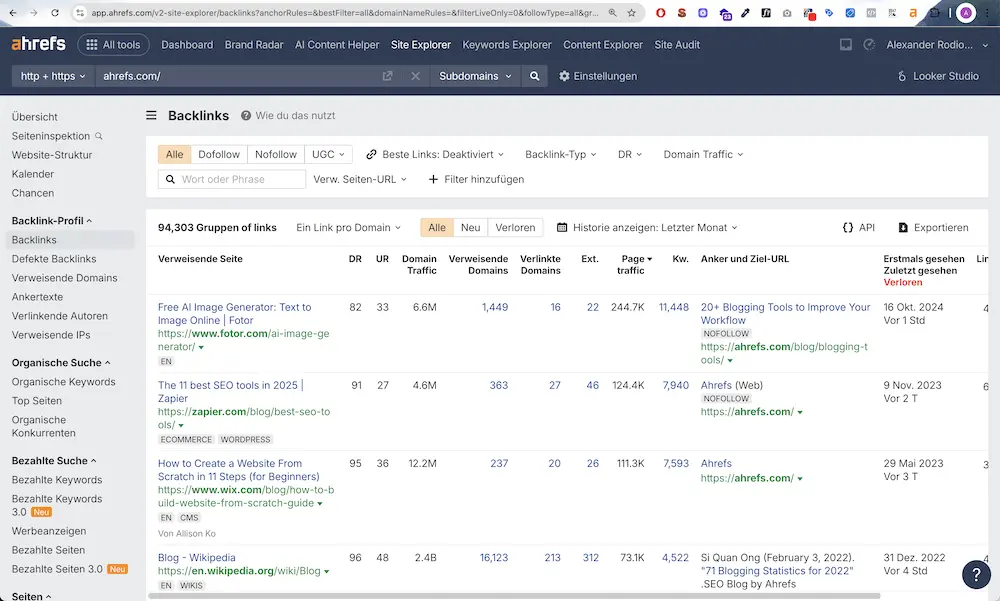Open Beste Links: Deaktiviert dropdown

pyautogui.click(x=435, y=154)
